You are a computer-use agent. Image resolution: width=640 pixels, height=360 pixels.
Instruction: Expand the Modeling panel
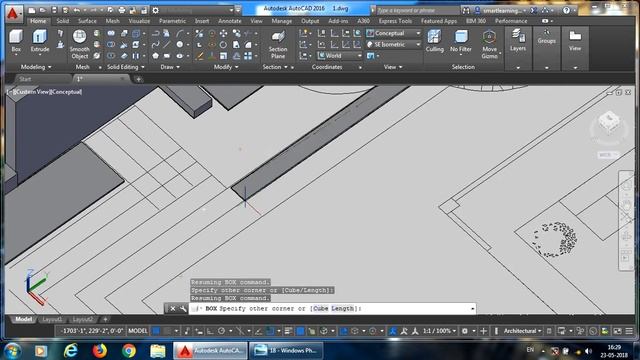36,67
